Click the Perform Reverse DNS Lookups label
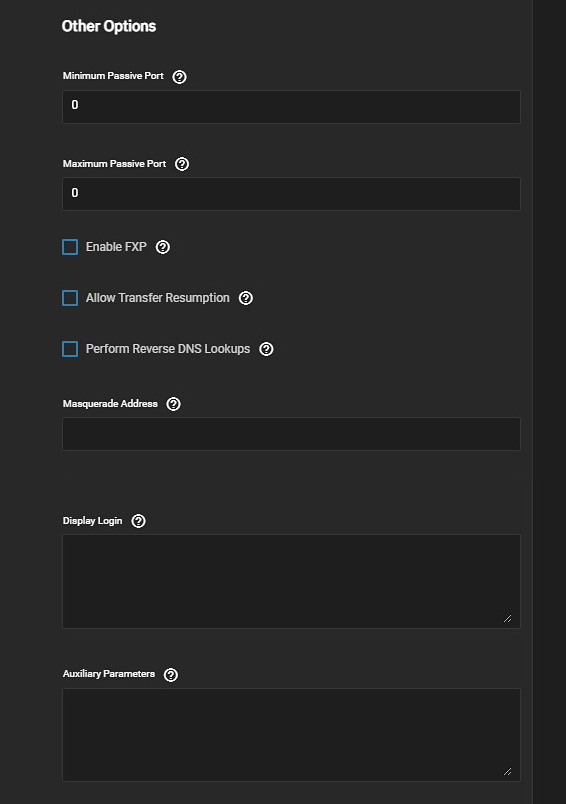The image size is (566, 804). pos(168,349)
